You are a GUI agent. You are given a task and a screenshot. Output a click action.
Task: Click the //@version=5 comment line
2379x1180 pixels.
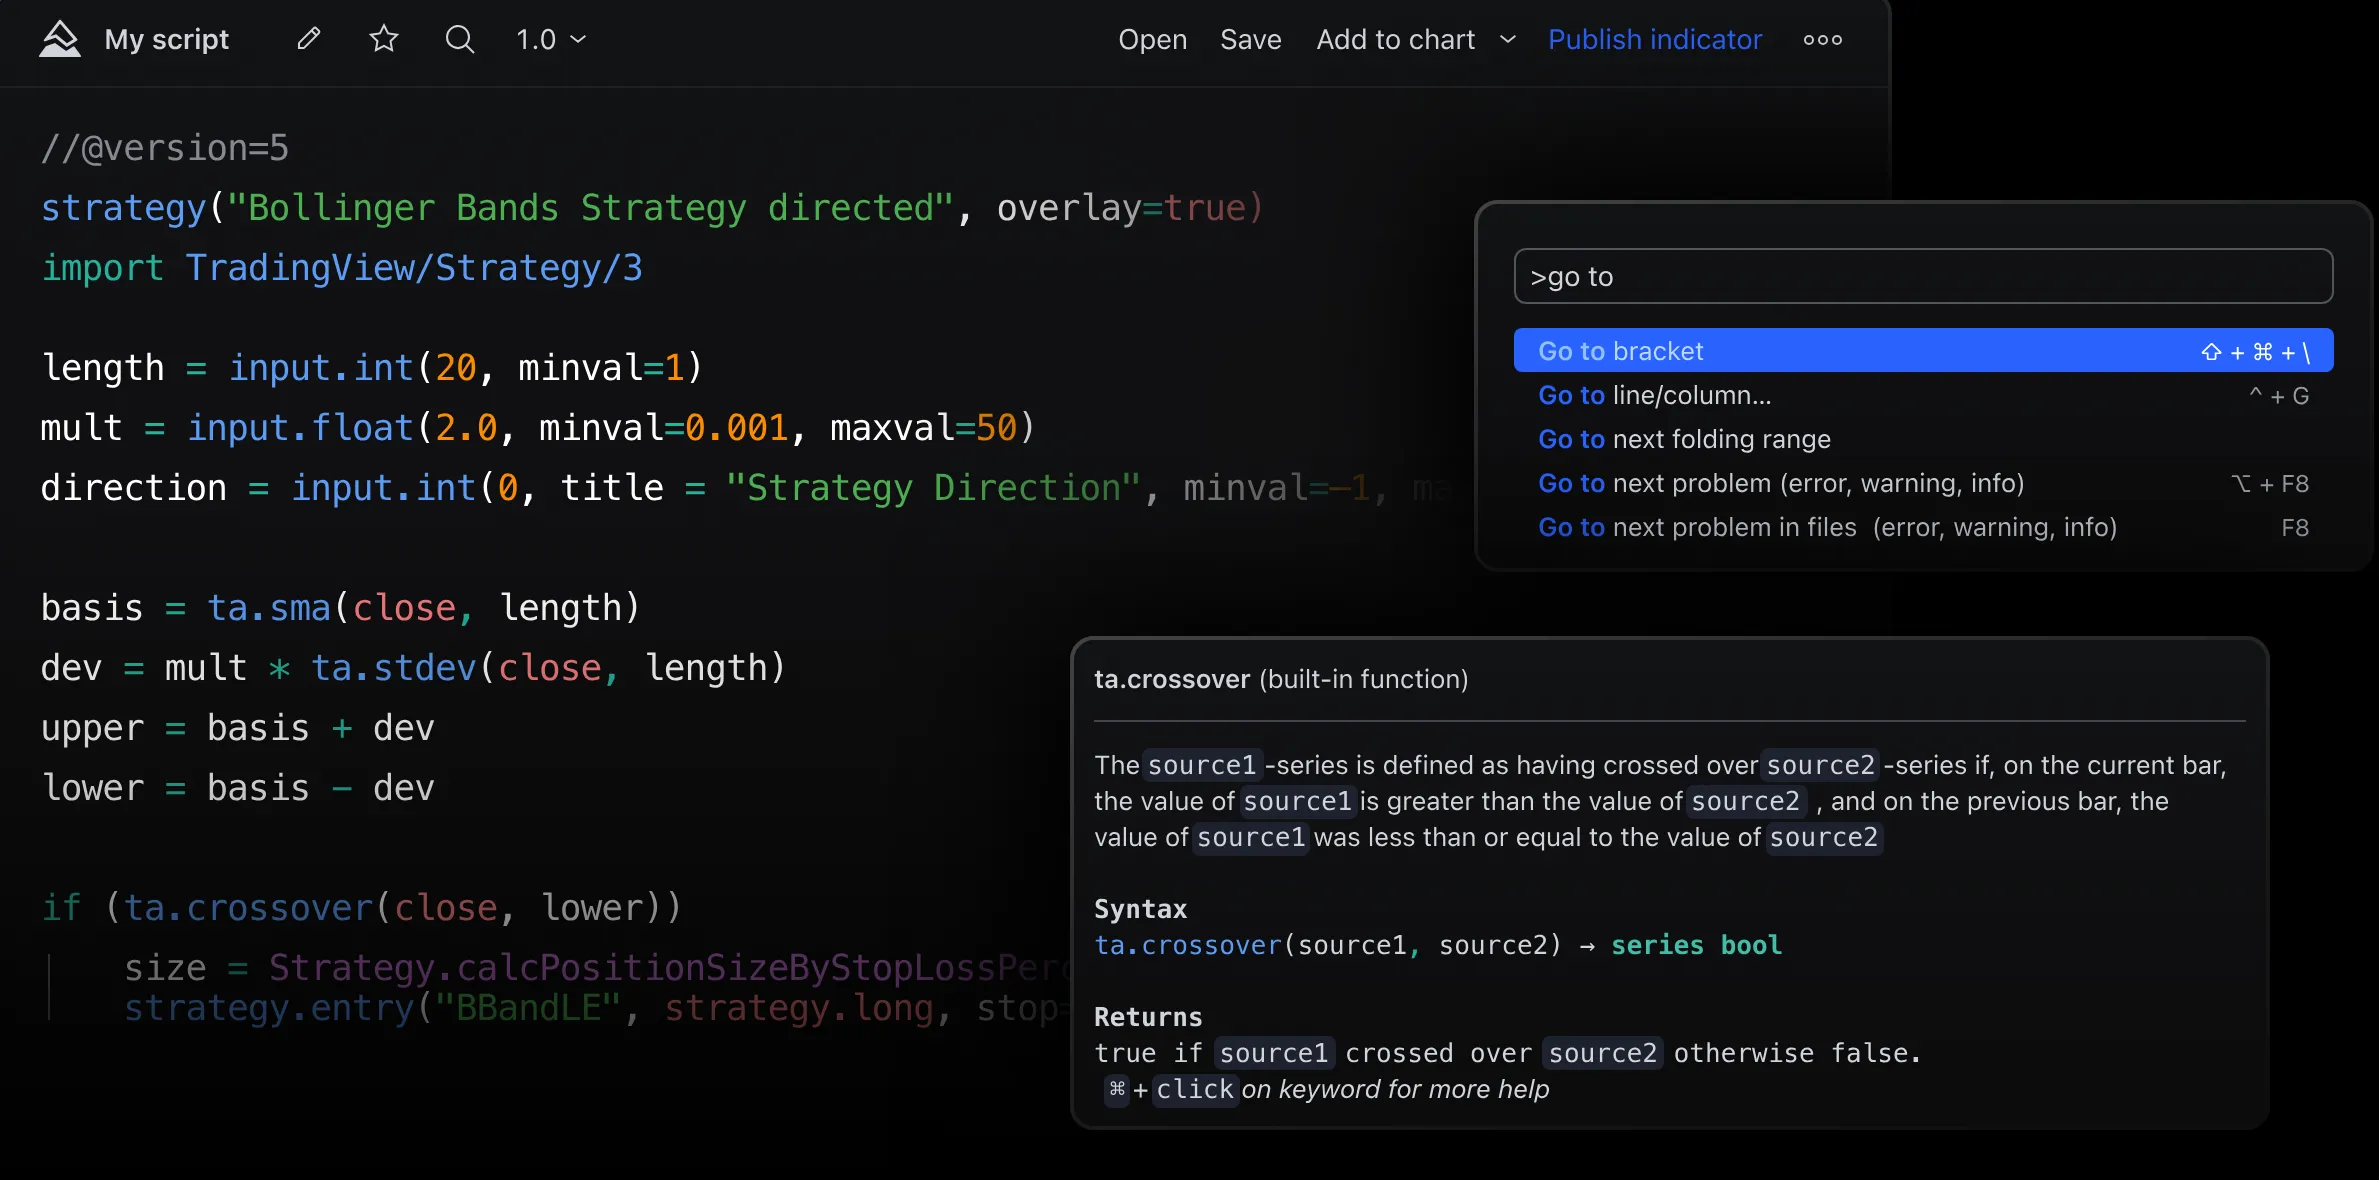click(165, 148)
